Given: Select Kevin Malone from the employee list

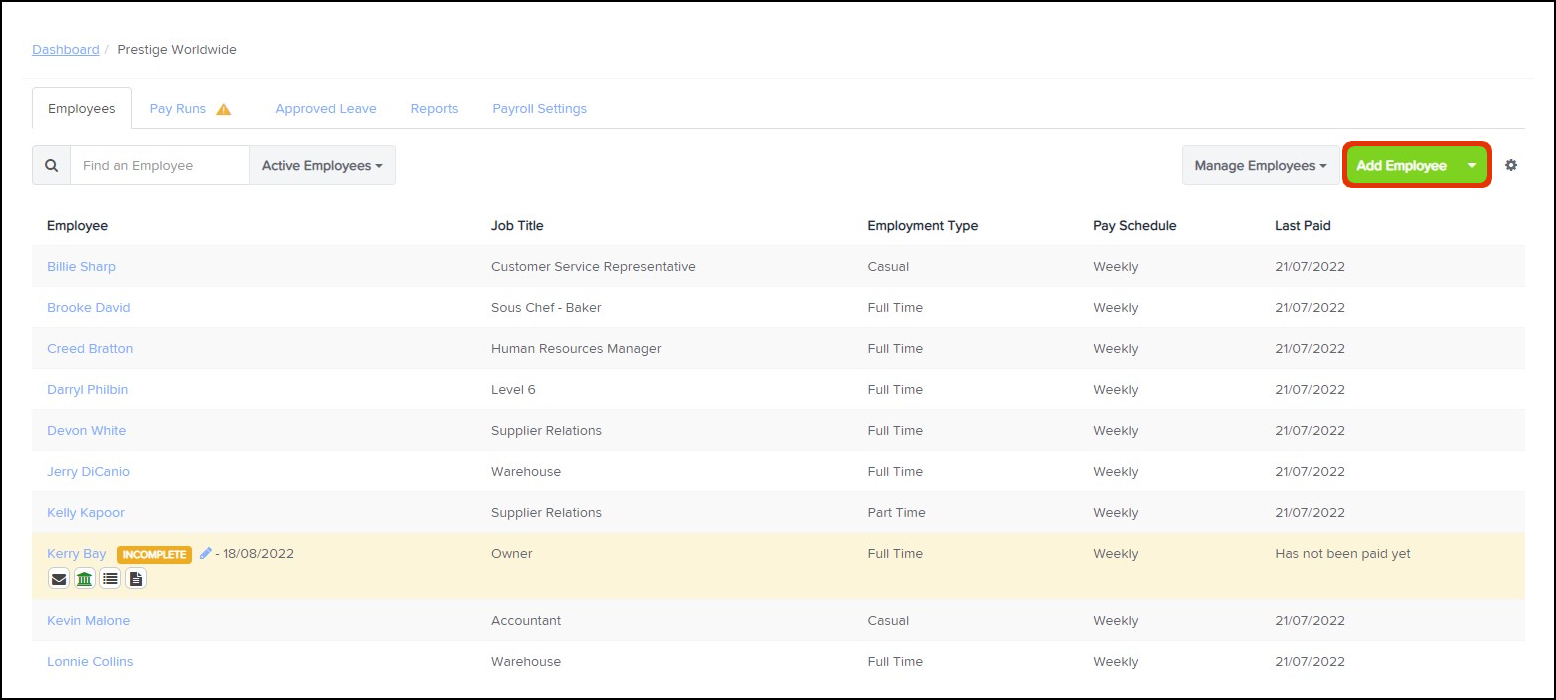Looking at the screenshot, I should pos(87,621).
